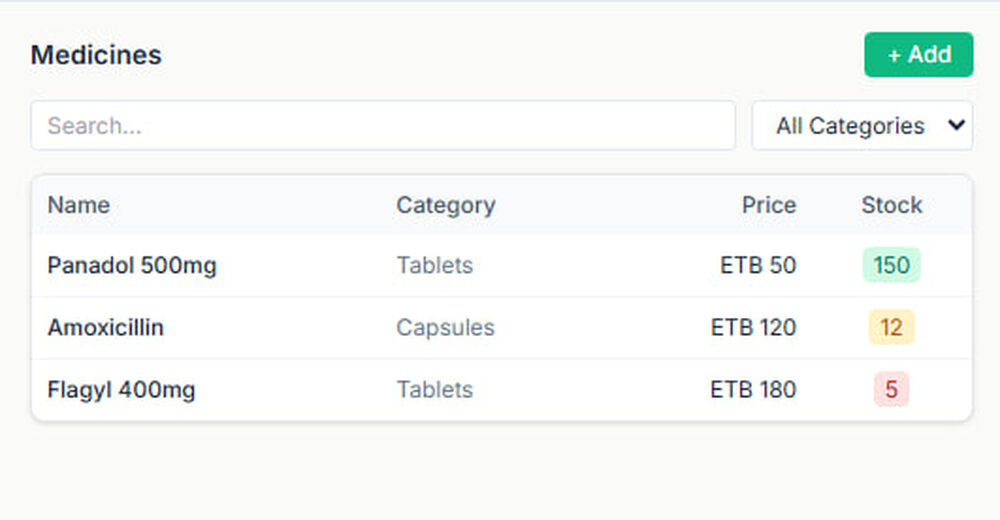Click the ETB 50 price cell
Screen dimensions: 1000x520
click(758, 266)
